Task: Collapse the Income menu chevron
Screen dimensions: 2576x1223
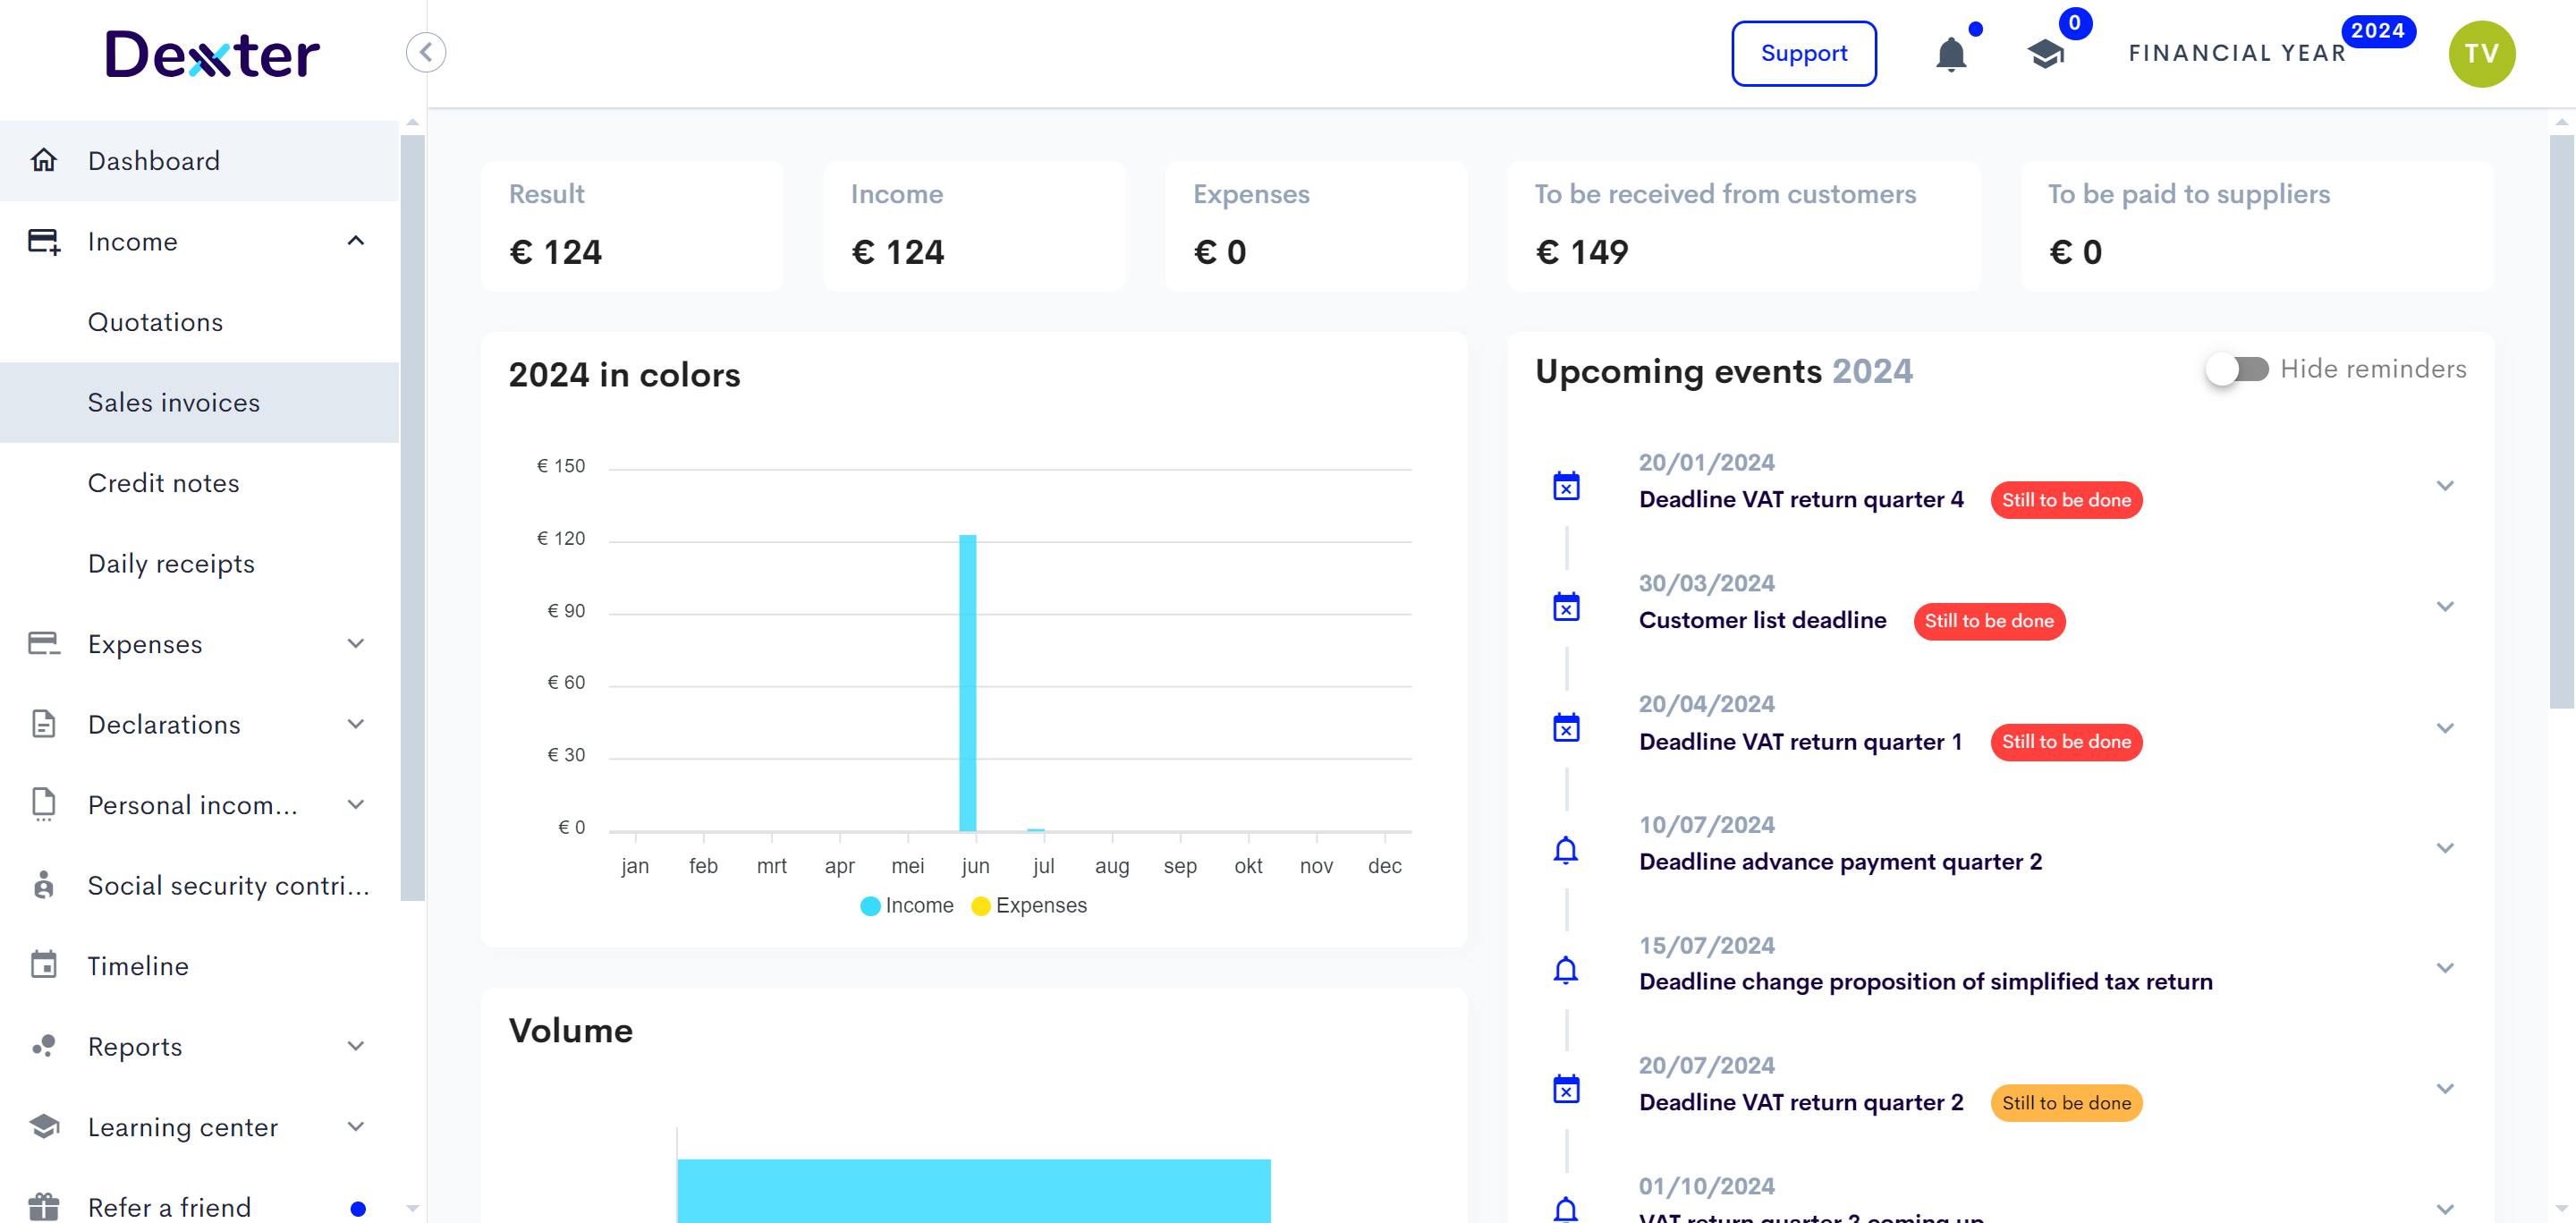Action: tap(356, 241)
